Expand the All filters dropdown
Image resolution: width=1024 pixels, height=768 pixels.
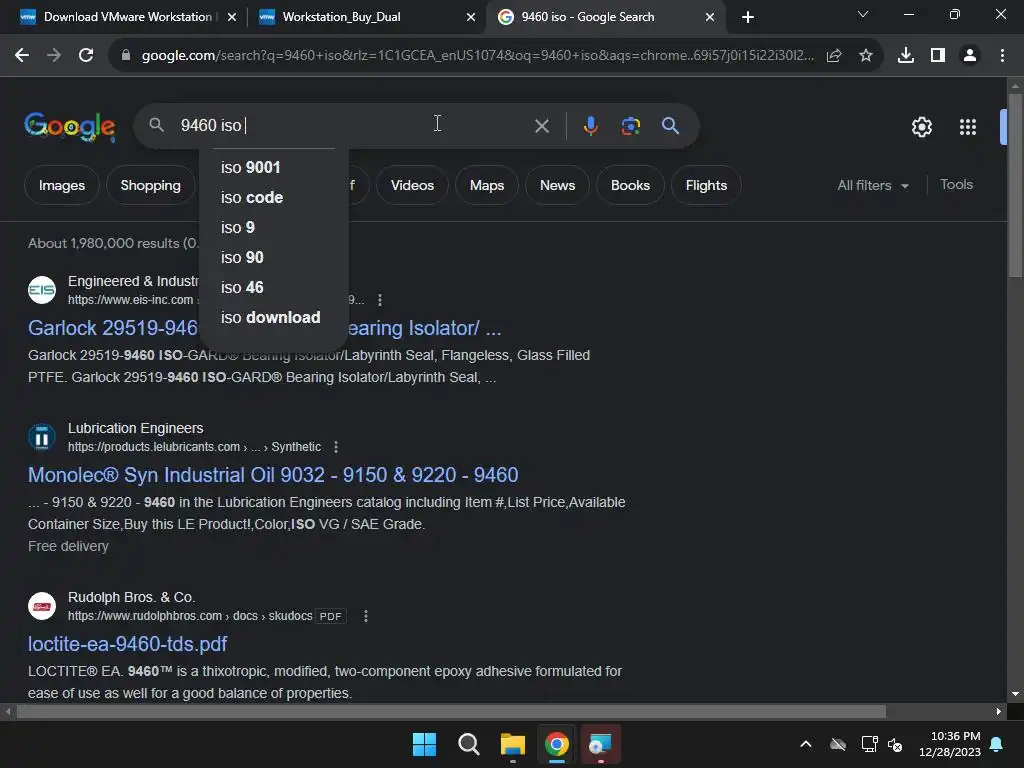(x=873, y=185)
